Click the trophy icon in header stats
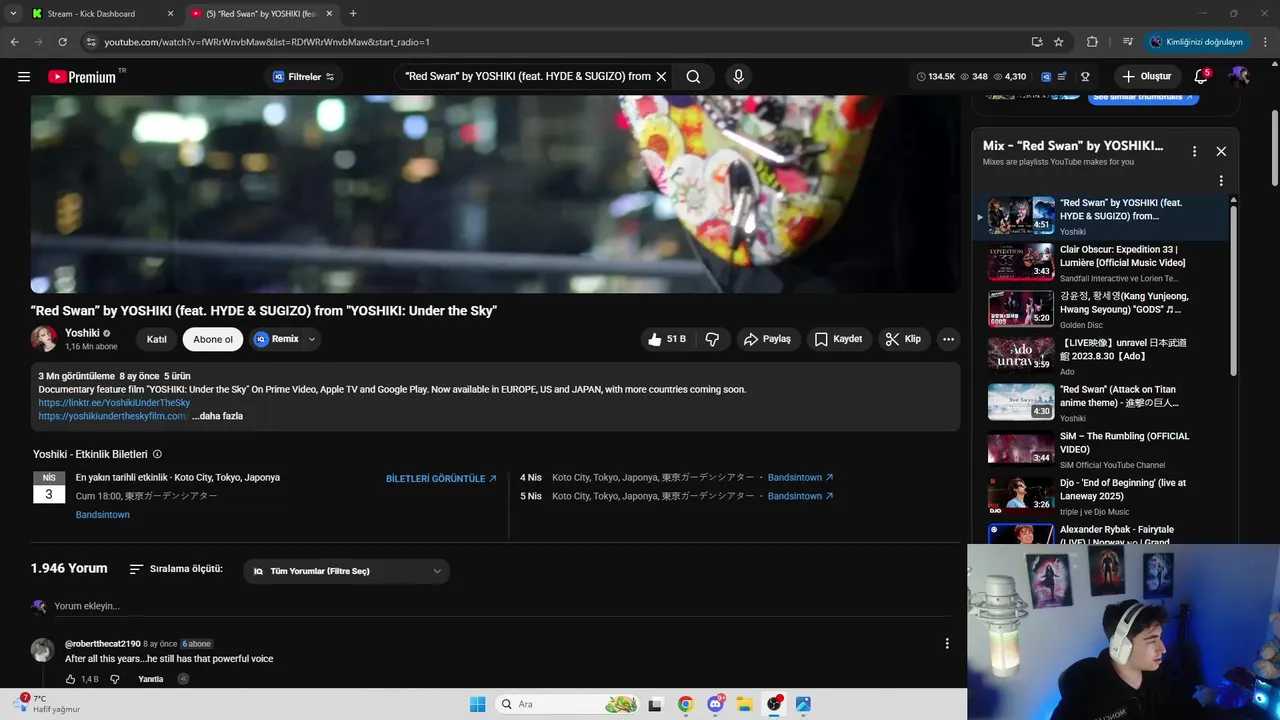This screenshot has width=1280, height=720. [x=1085, y=76]
